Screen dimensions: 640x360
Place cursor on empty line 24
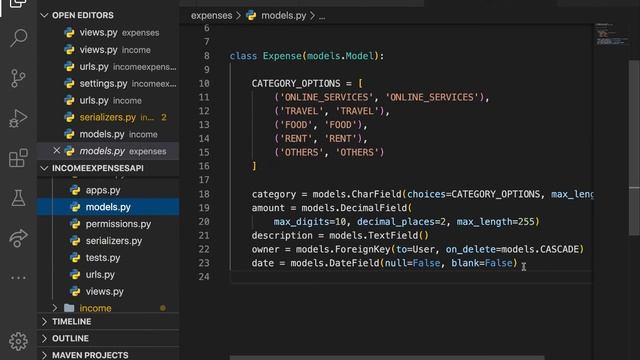pos(410,277)
